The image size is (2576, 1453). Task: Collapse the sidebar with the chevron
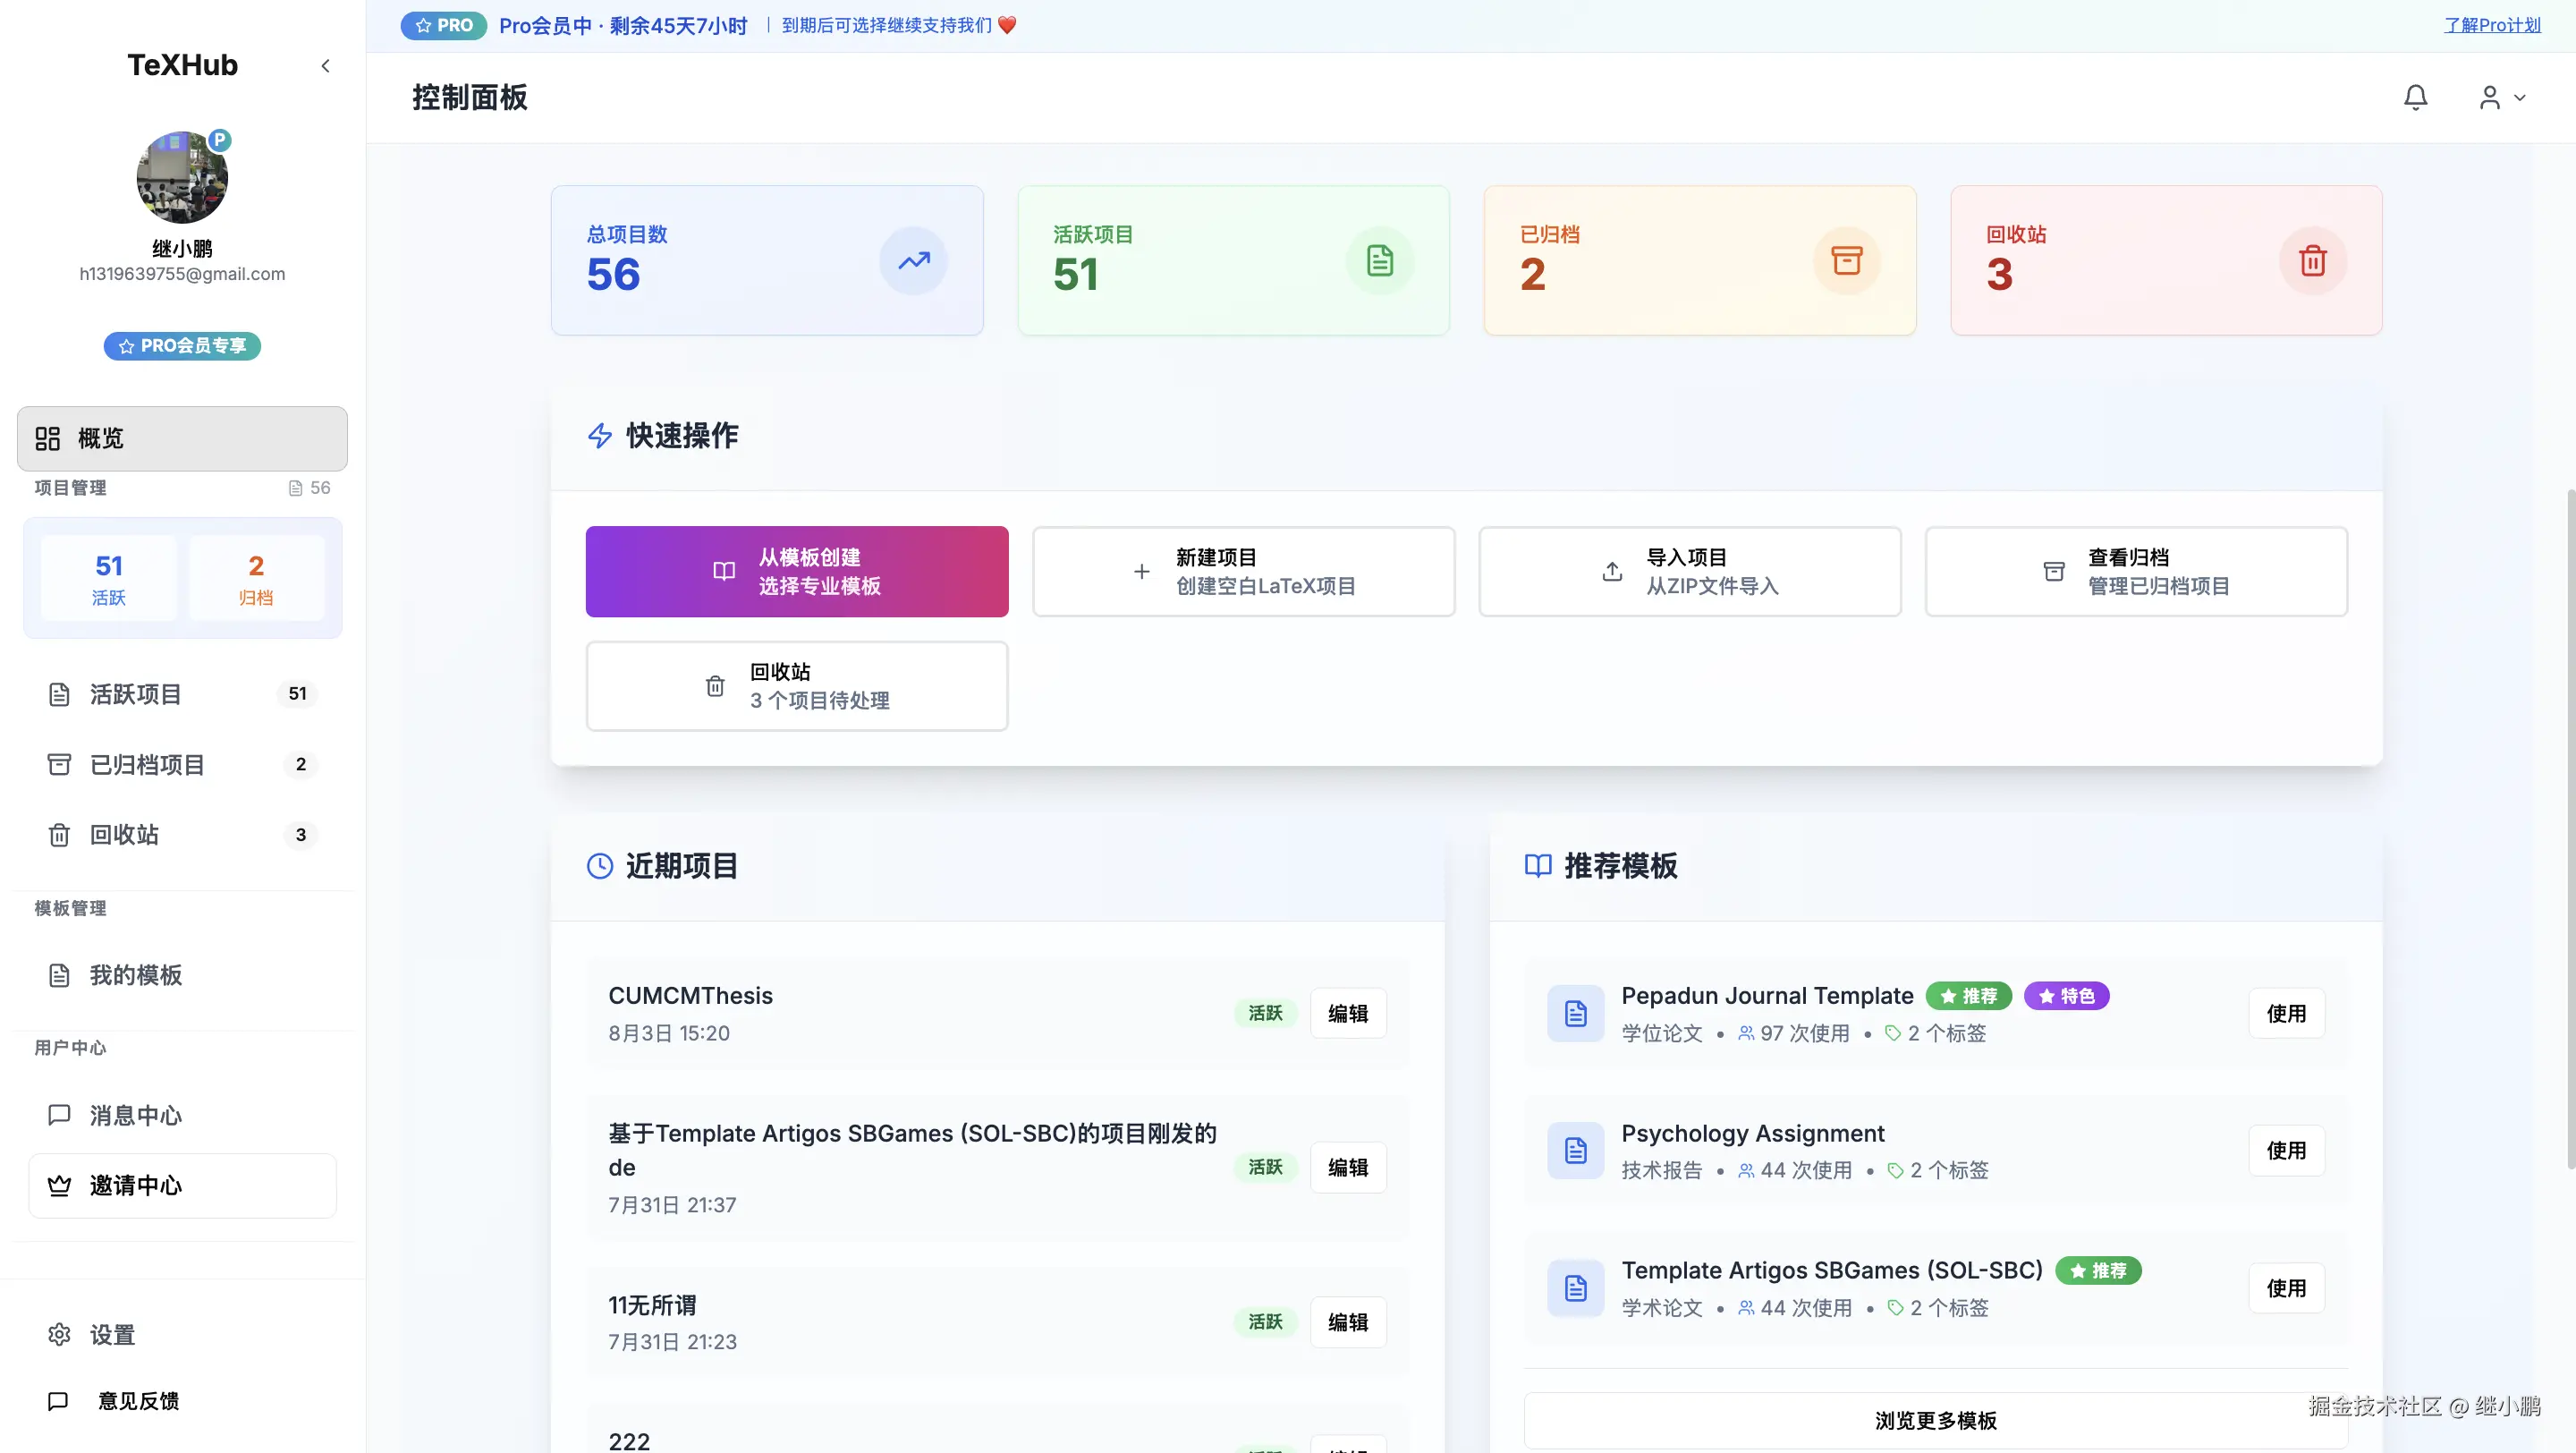[x=326, y=65]
